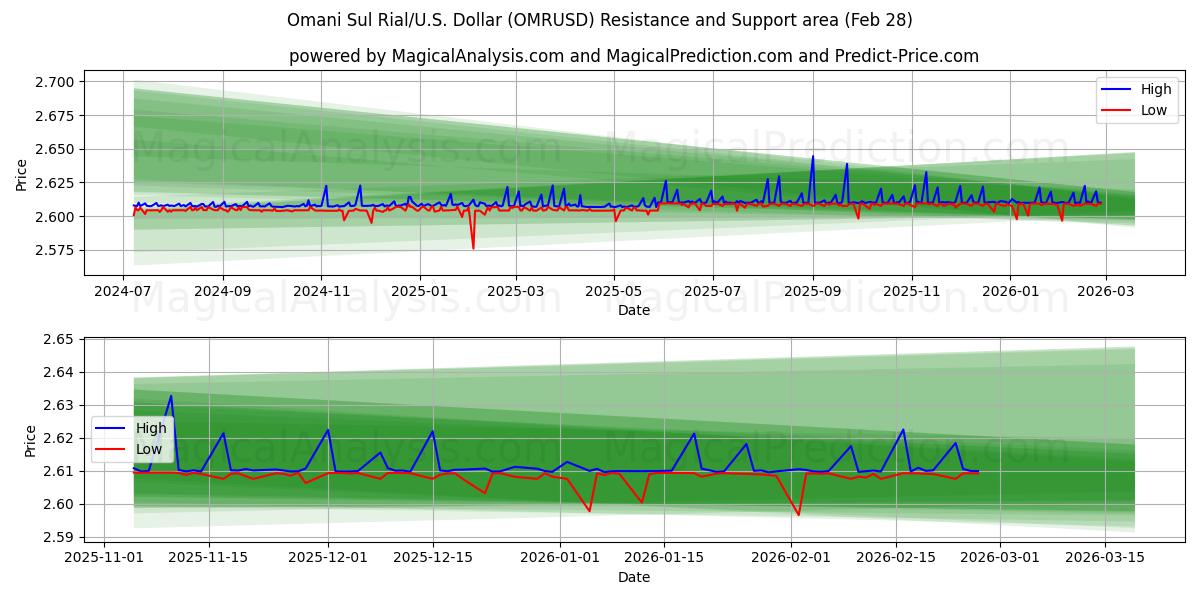Click the bottom chart date tick 2025-11-01
Image resolution: width=1200 pixels, height=600 pixels.
104,558
